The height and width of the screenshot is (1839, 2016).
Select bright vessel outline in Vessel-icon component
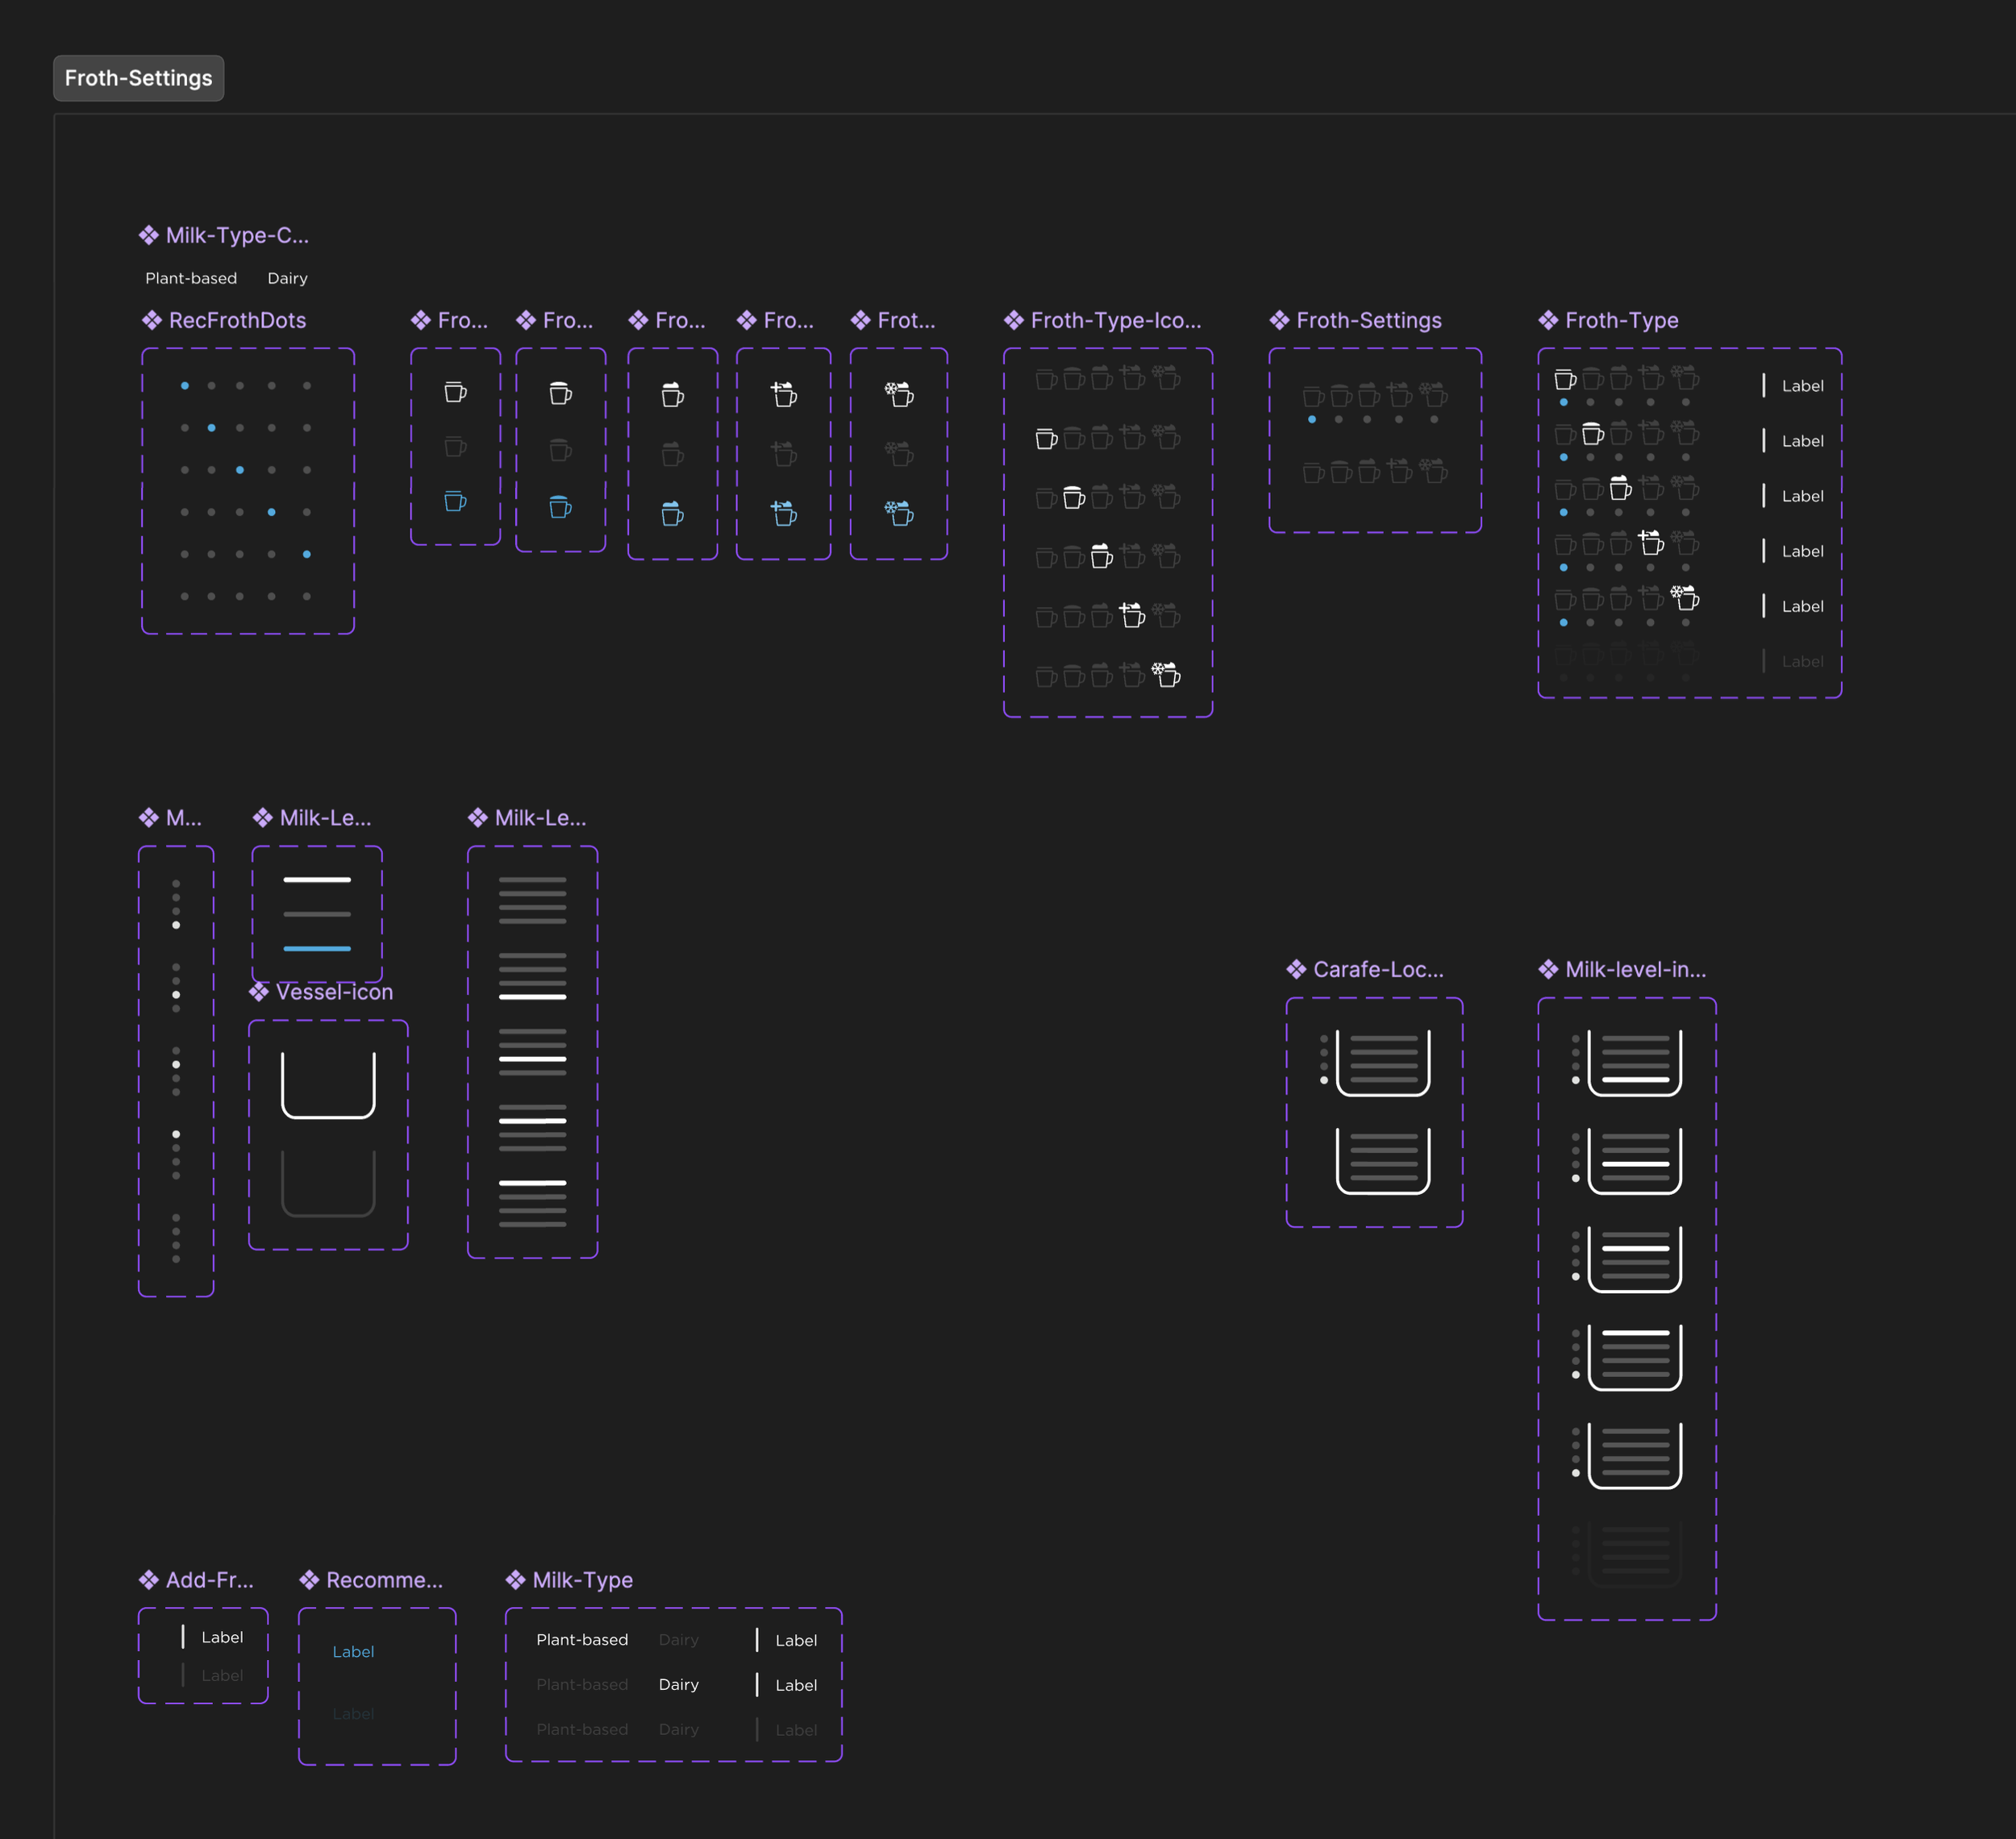pos(328,1085)
